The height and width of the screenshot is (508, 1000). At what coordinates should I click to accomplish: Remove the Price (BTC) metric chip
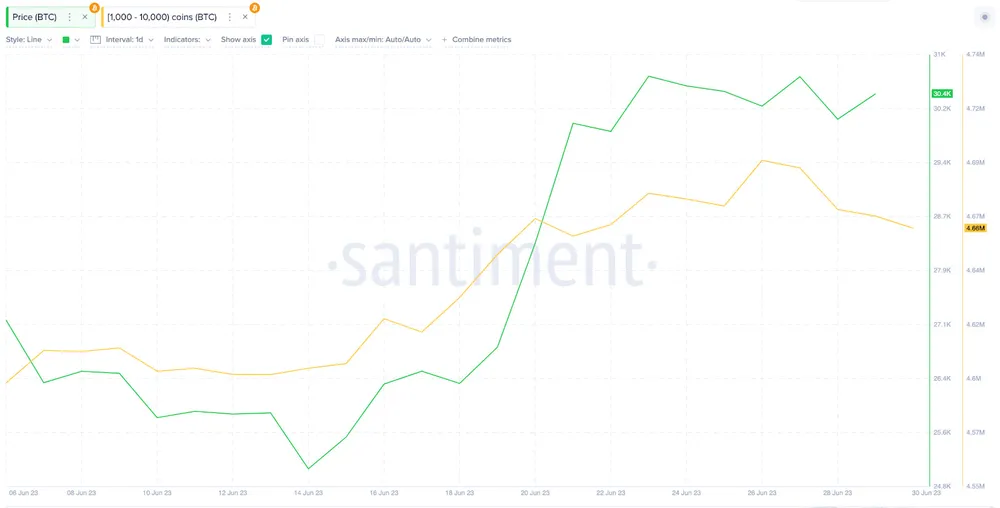pyautogui.click(x=84, y=17)
